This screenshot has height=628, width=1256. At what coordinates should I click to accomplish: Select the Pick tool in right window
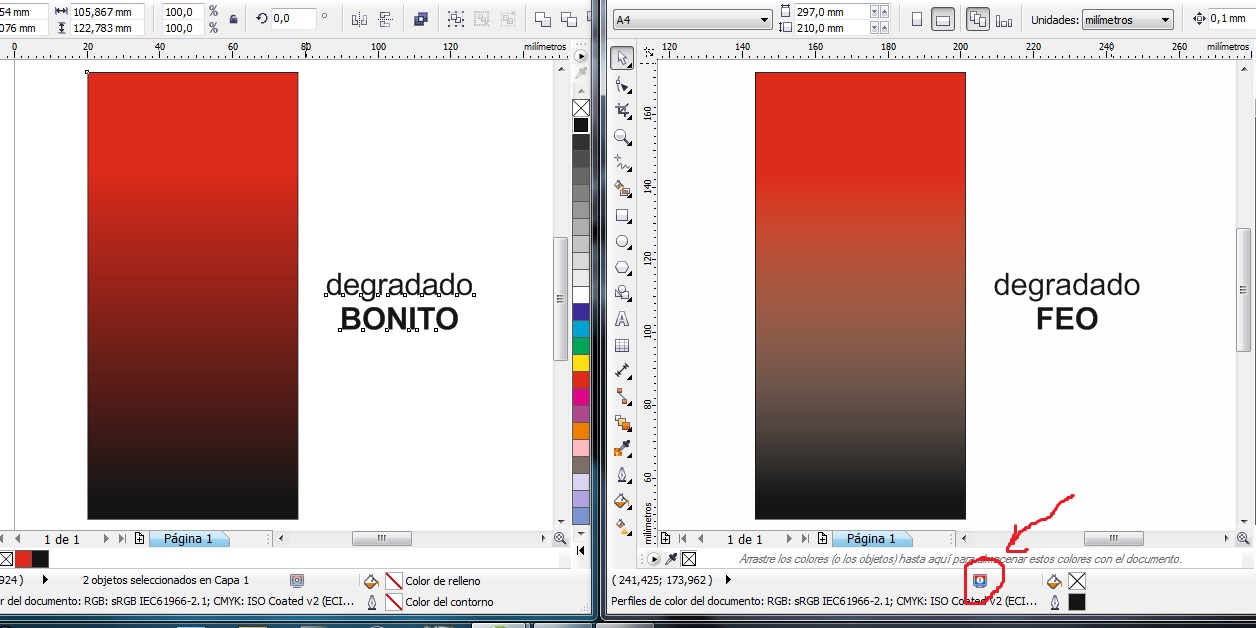coord(622,59)
